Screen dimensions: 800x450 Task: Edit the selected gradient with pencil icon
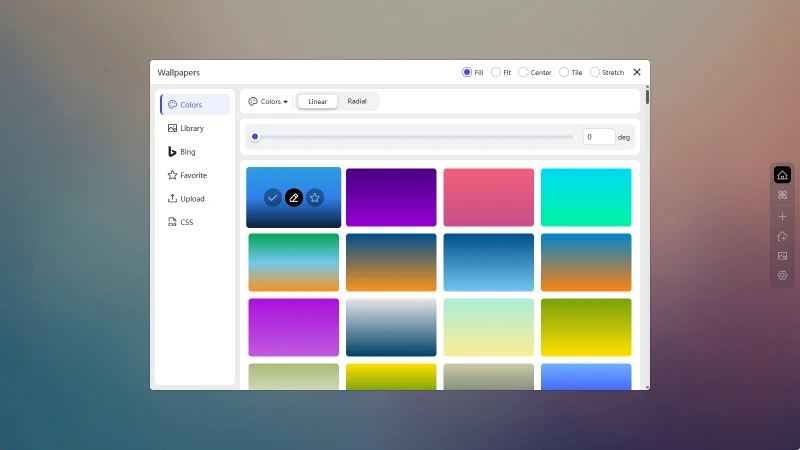[294, 197]
